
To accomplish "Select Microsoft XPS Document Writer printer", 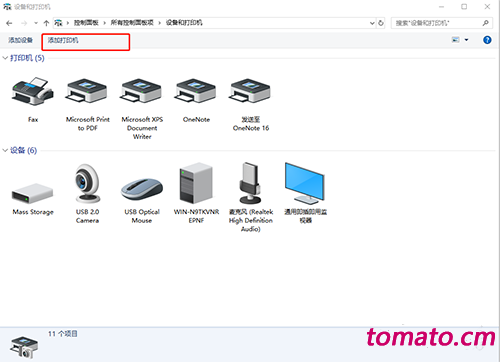I will pos(142,92).
